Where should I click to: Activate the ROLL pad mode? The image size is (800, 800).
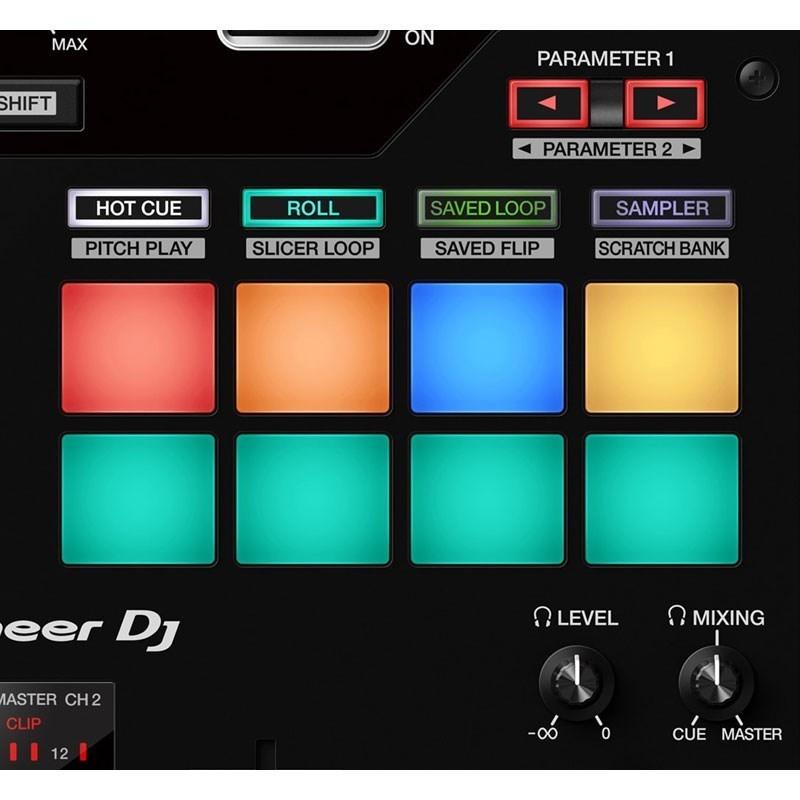tap(312, 209)
